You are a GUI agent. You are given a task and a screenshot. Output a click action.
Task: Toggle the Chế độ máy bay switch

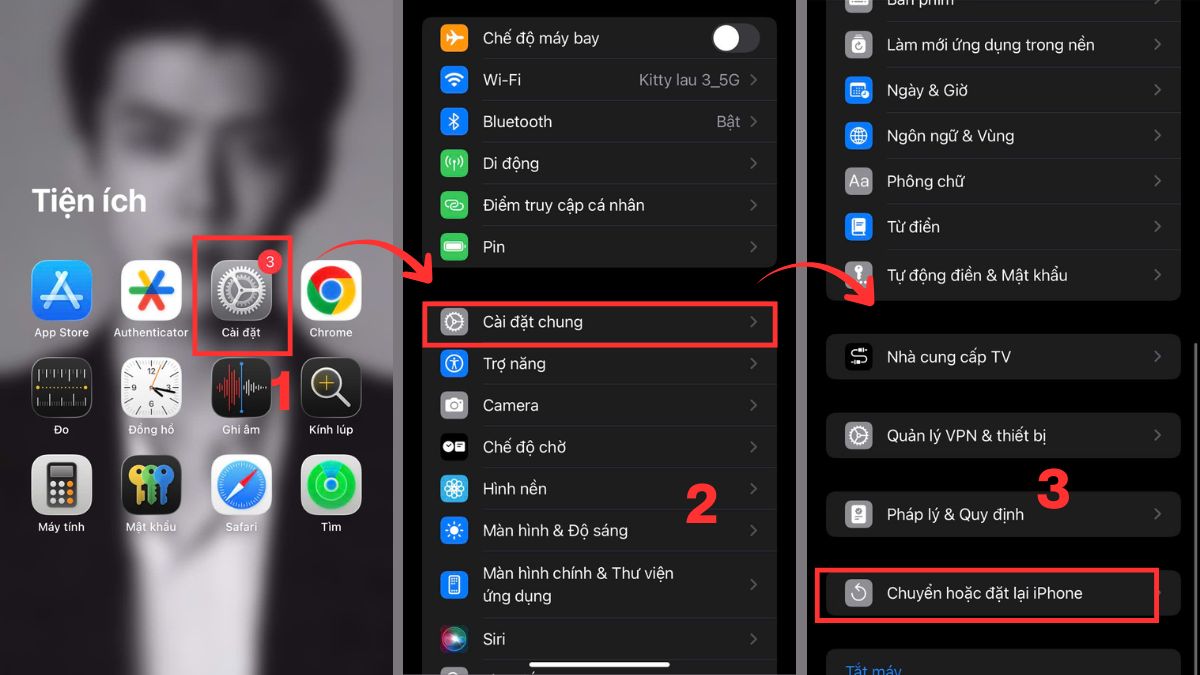[x=735, y=38]
